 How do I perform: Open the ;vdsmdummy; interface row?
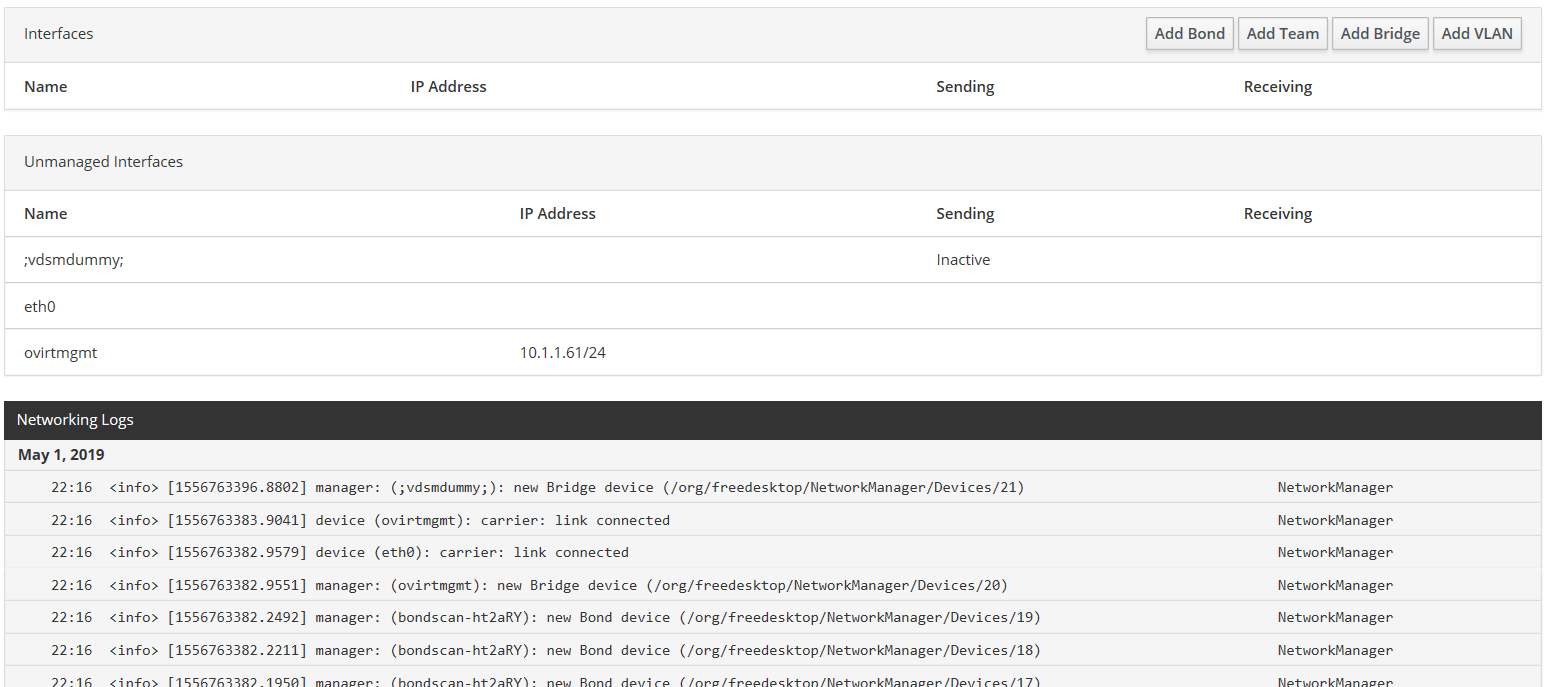tap(74, 260)
